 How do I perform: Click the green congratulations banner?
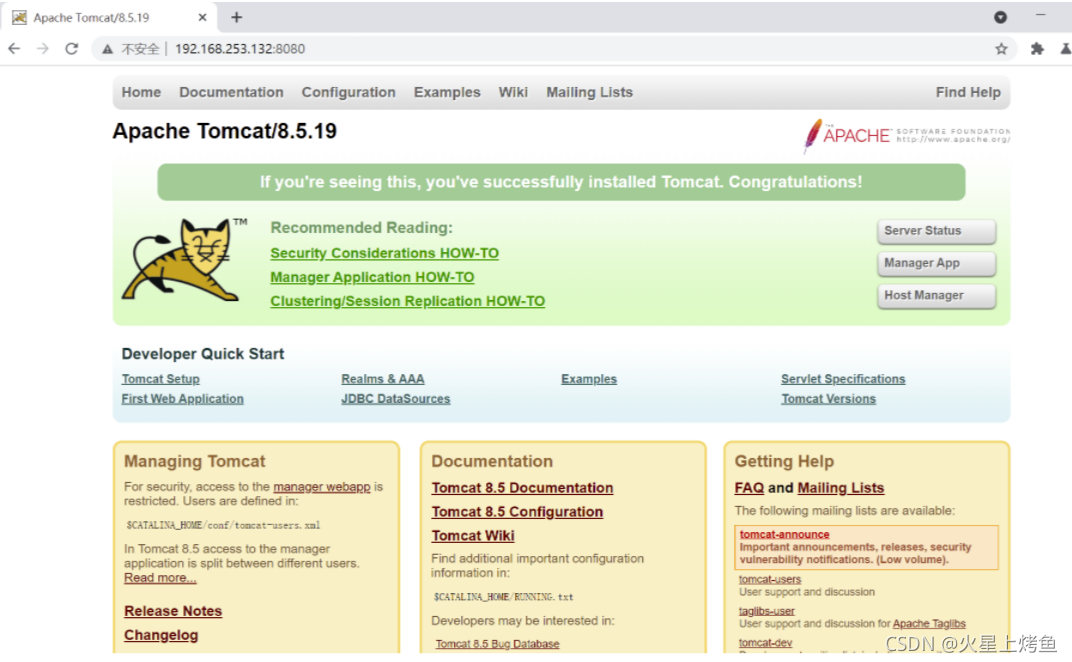click(x=561, y=182)
